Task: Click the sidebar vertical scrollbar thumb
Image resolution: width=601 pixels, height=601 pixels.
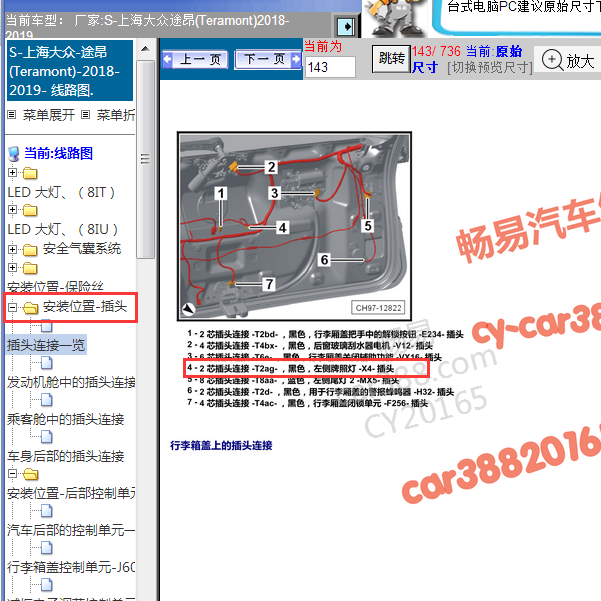Action: pyautogui.click(x=145, y=159)
